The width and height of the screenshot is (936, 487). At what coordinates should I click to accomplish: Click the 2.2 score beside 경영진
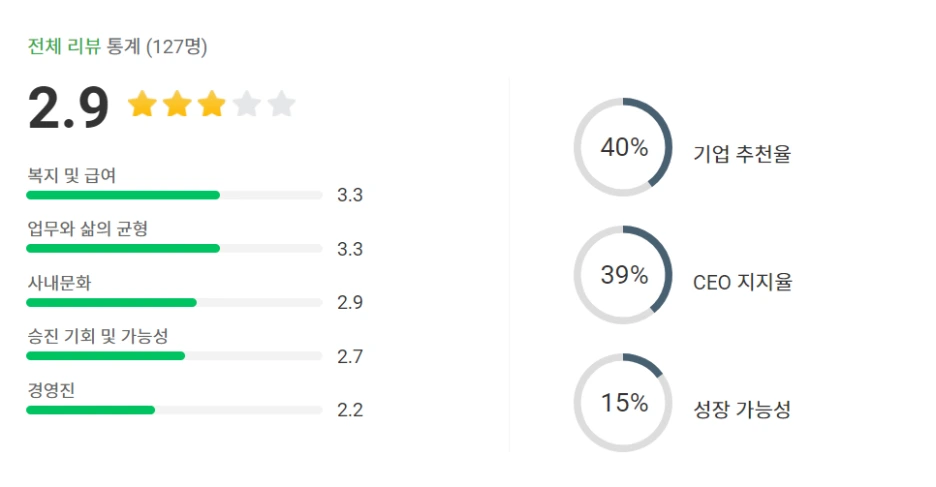(x=350, y=410)
